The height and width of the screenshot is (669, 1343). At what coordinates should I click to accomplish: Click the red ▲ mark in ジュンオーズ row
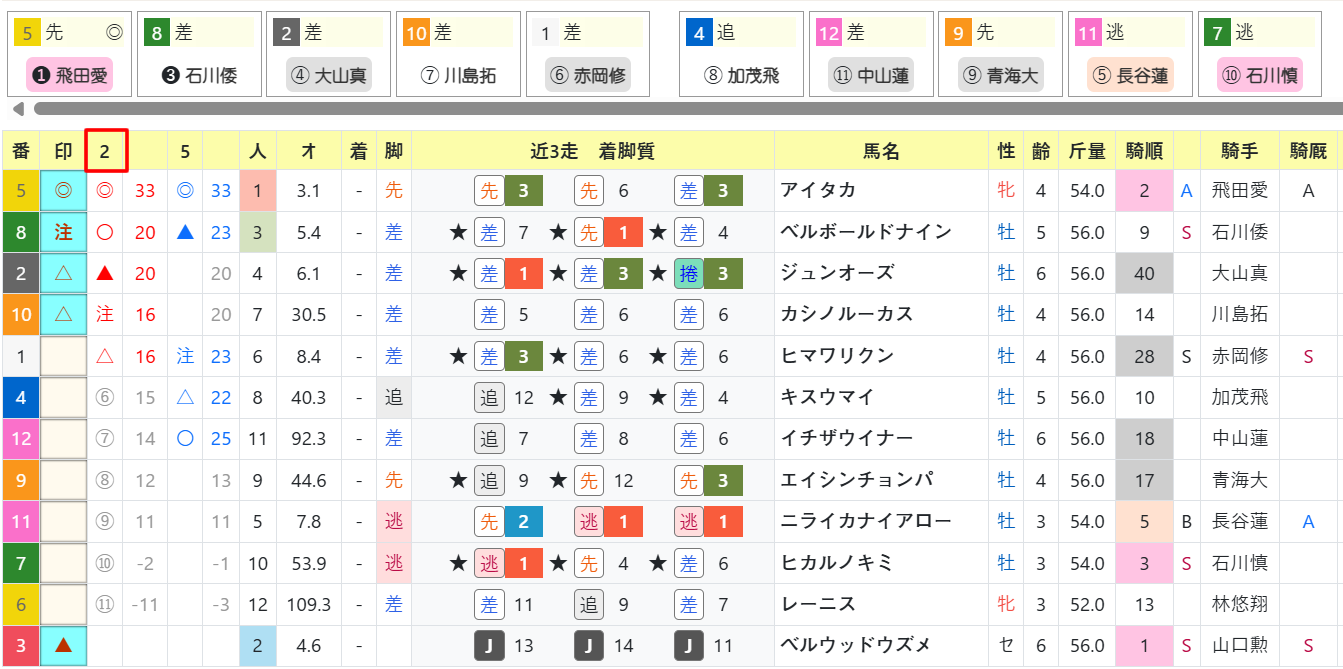click(x=104, y=273)
